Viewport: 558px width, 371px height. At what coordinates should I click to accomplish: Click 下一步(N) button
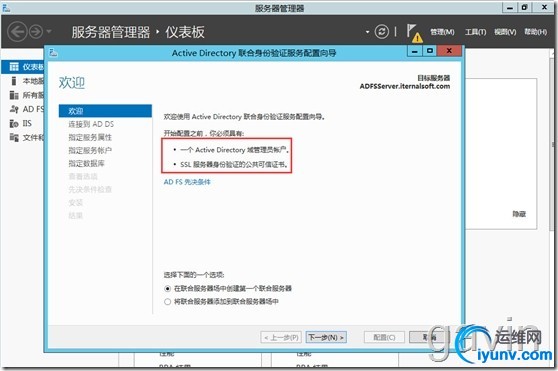[326, 337]
